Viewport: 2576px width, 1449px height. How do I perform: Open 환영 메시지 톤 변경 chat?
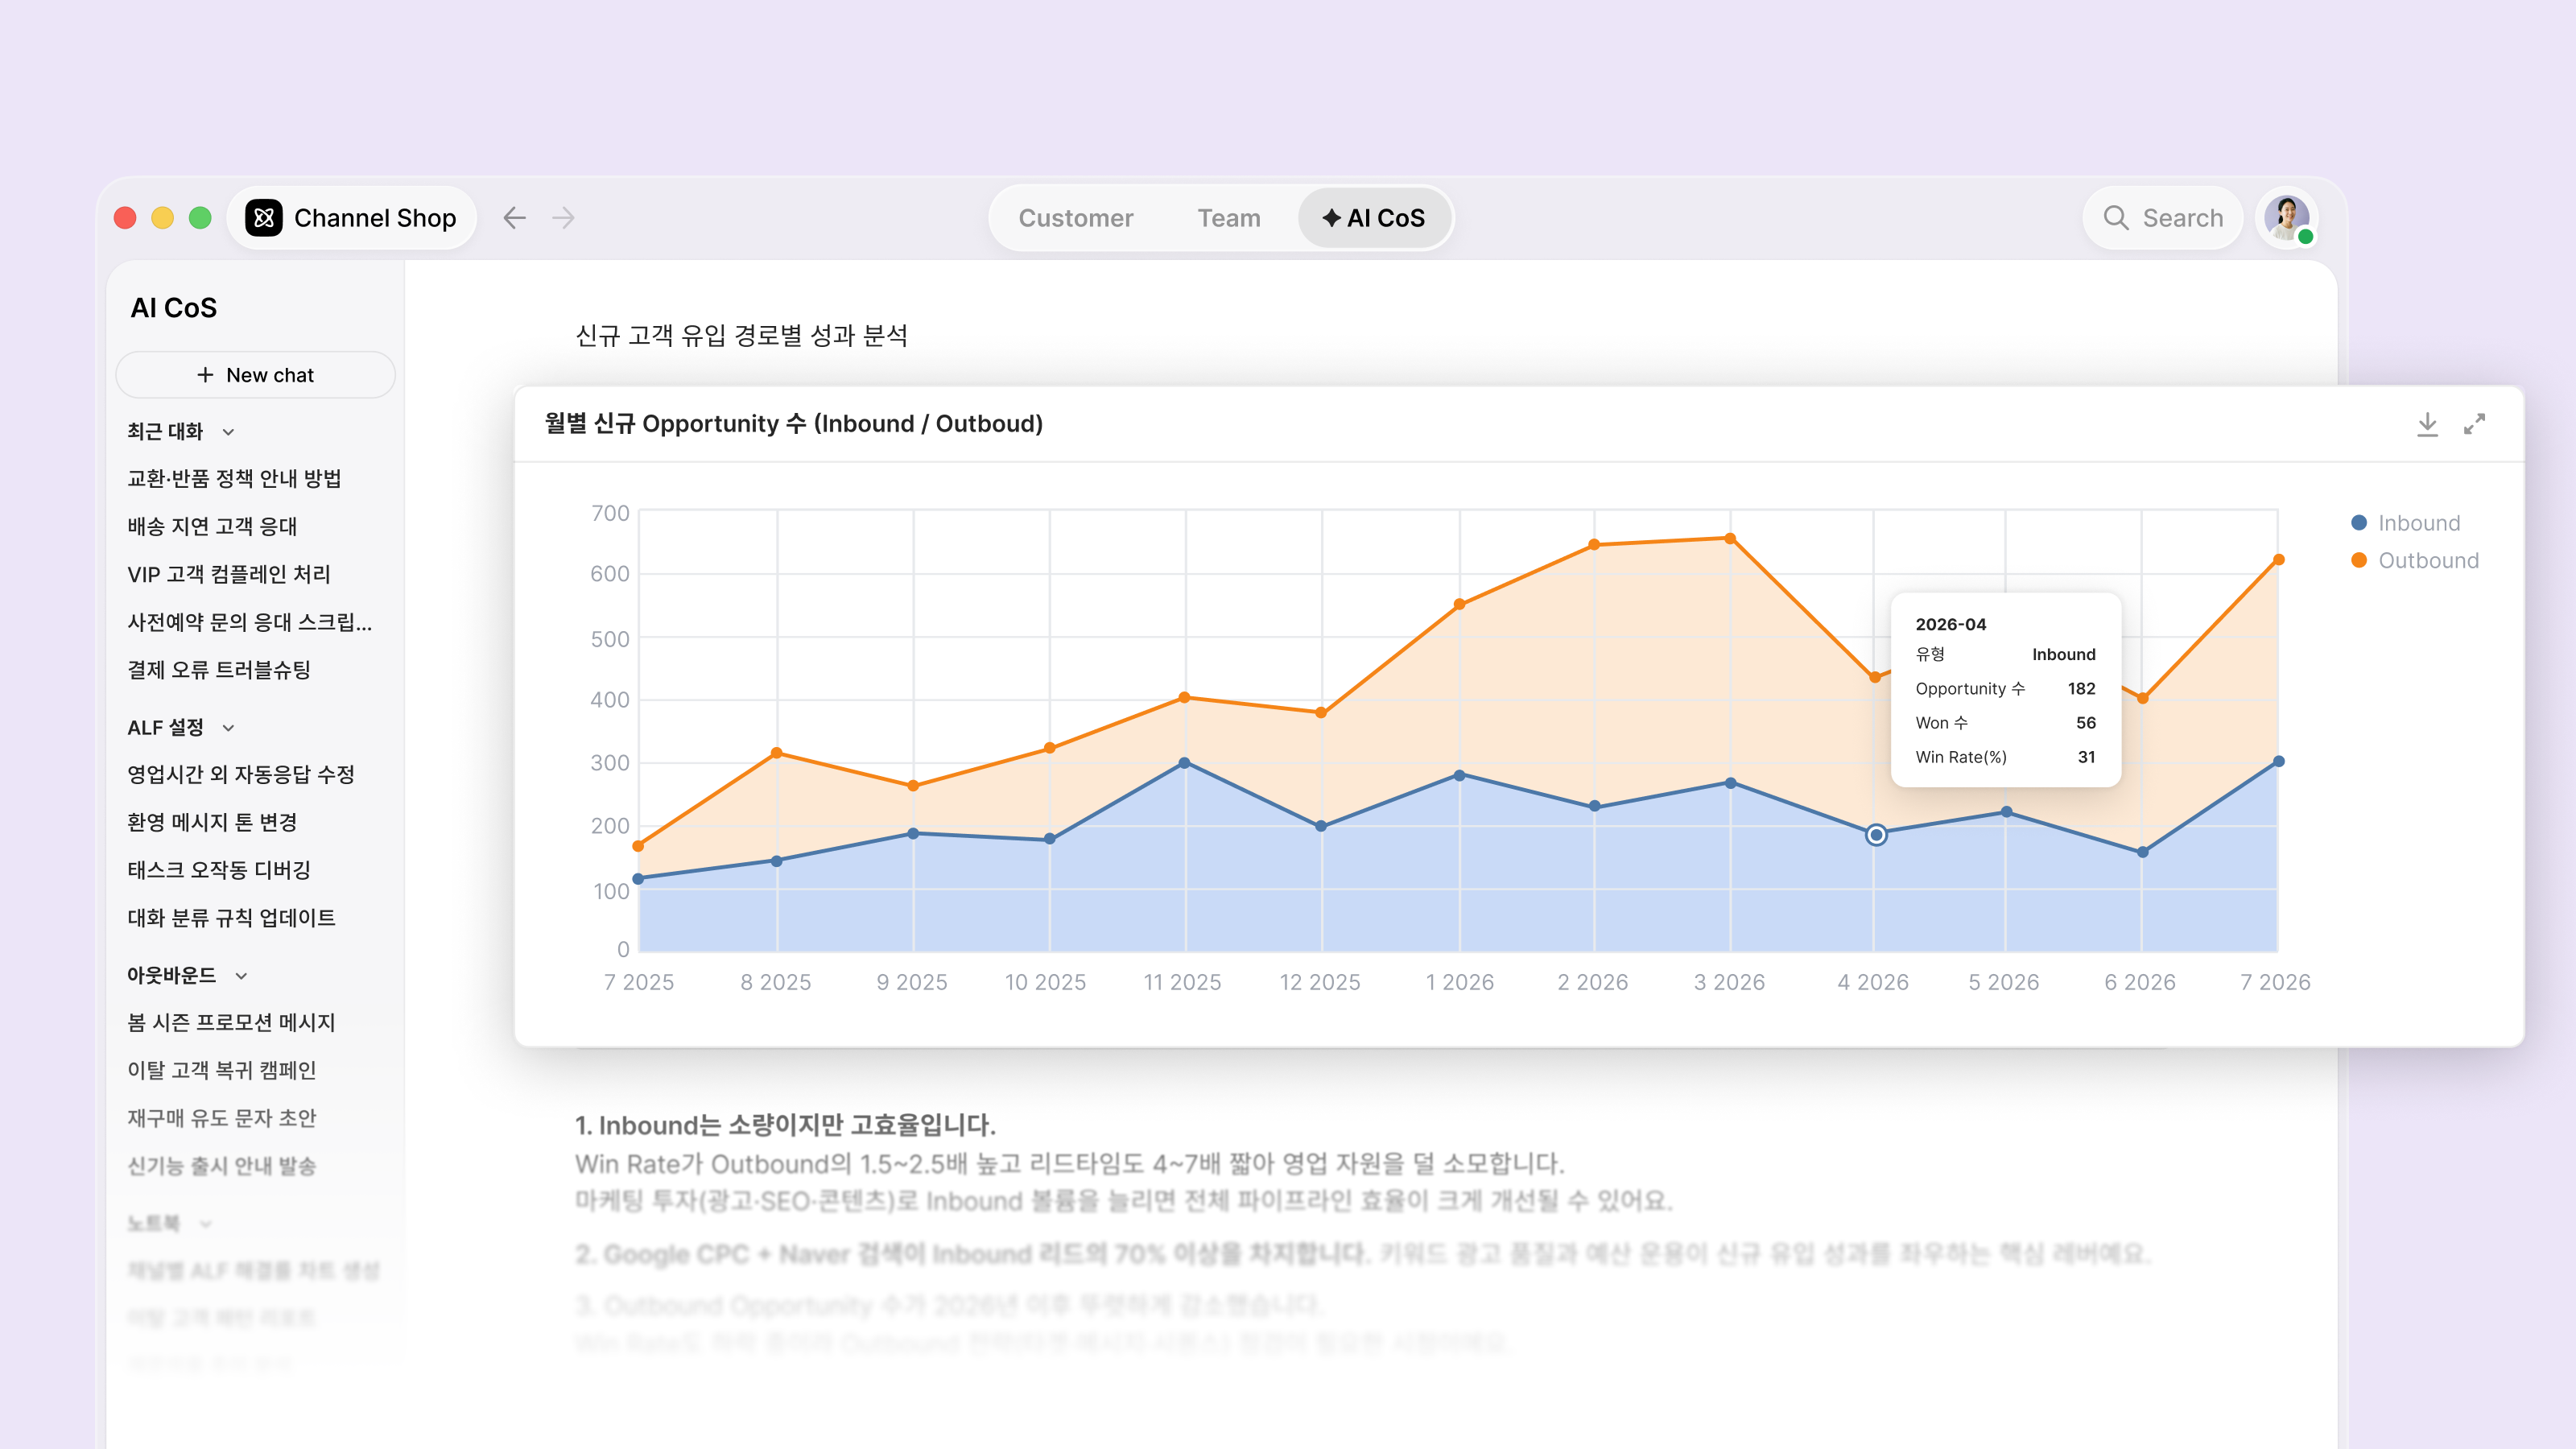click(x=212, y=822)
